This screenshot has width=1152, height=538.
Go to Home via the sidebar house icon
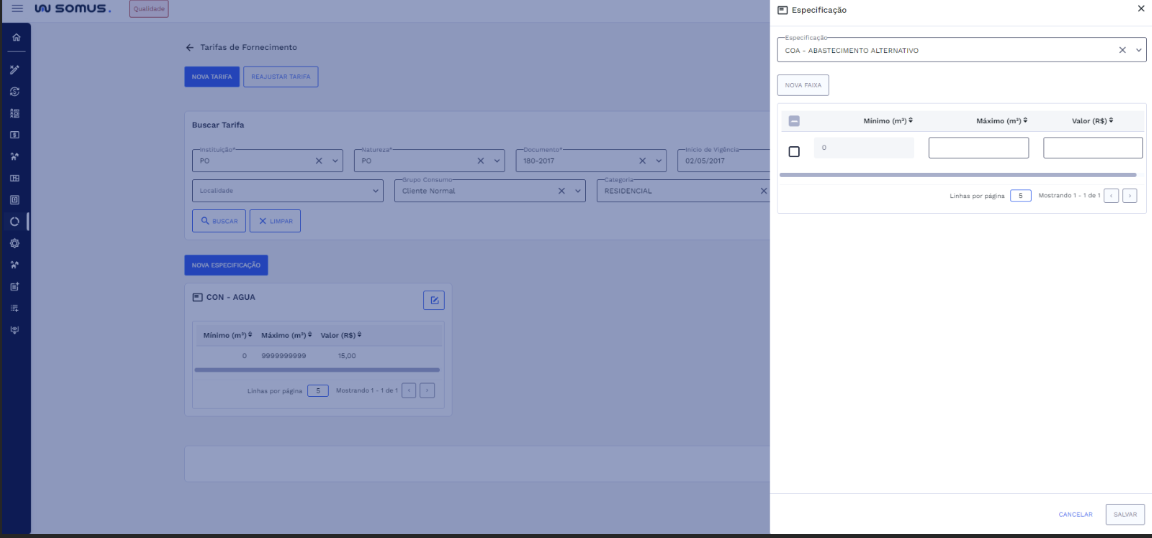(x=15, y=38)
